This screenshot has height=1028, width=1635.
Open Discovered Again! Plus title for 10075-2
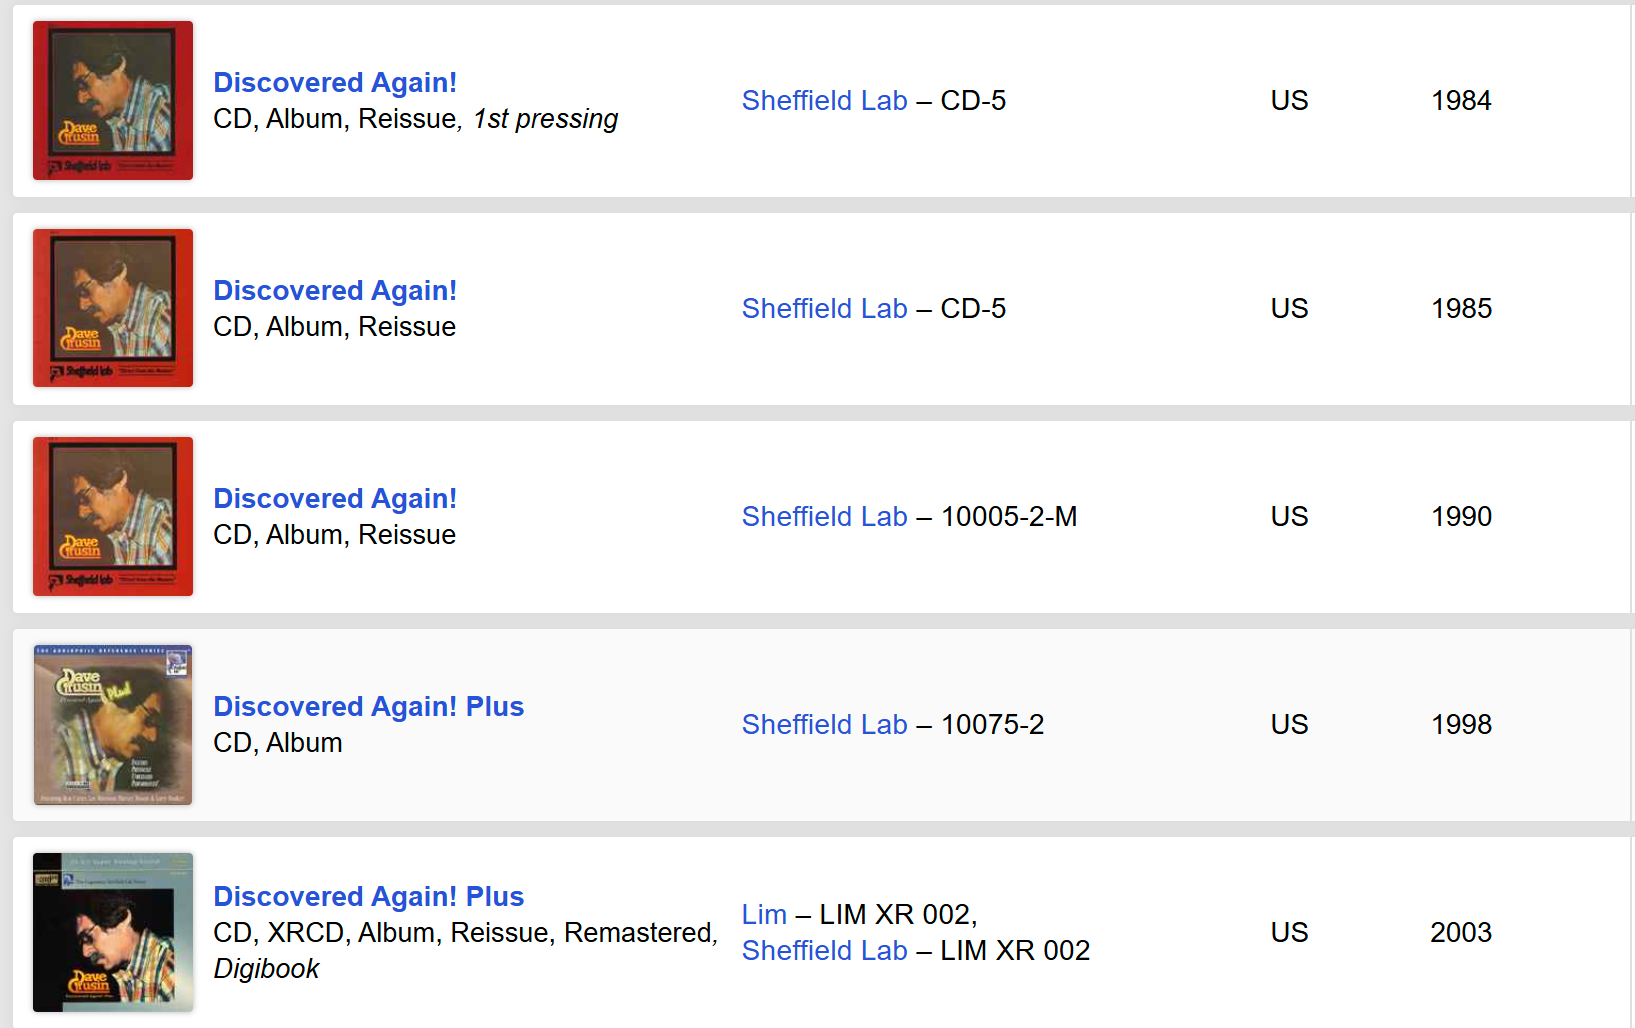coord(368,706)
